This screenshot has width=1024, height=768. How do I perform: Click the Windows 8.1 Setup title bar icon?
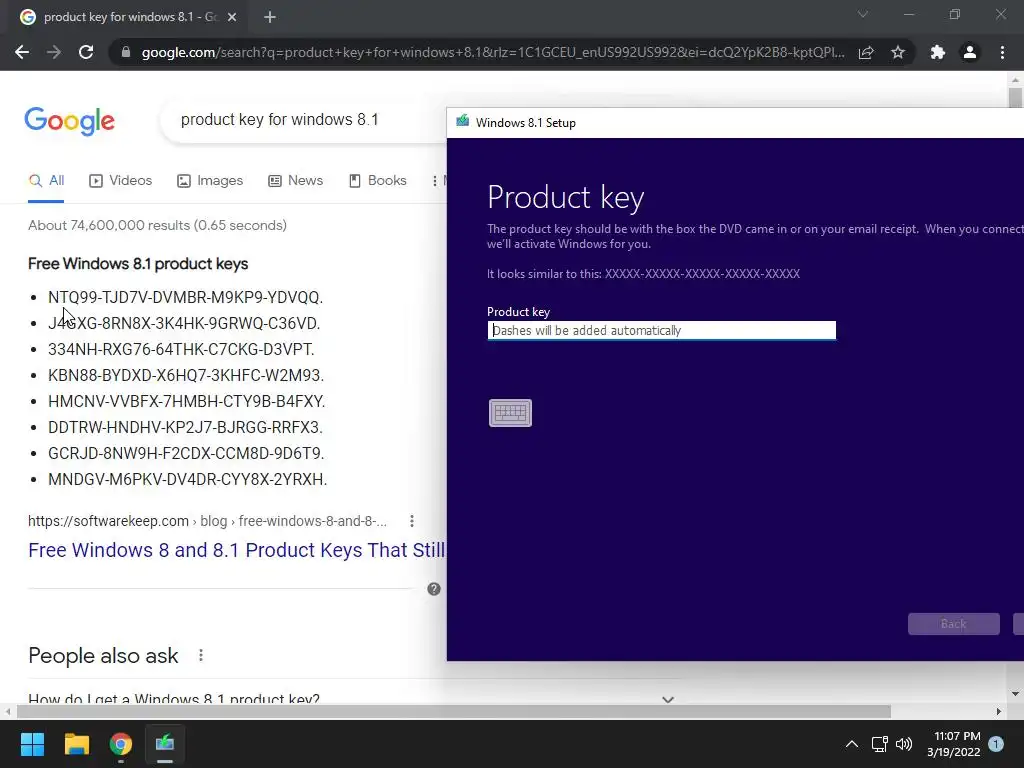[x=462, y=122]
